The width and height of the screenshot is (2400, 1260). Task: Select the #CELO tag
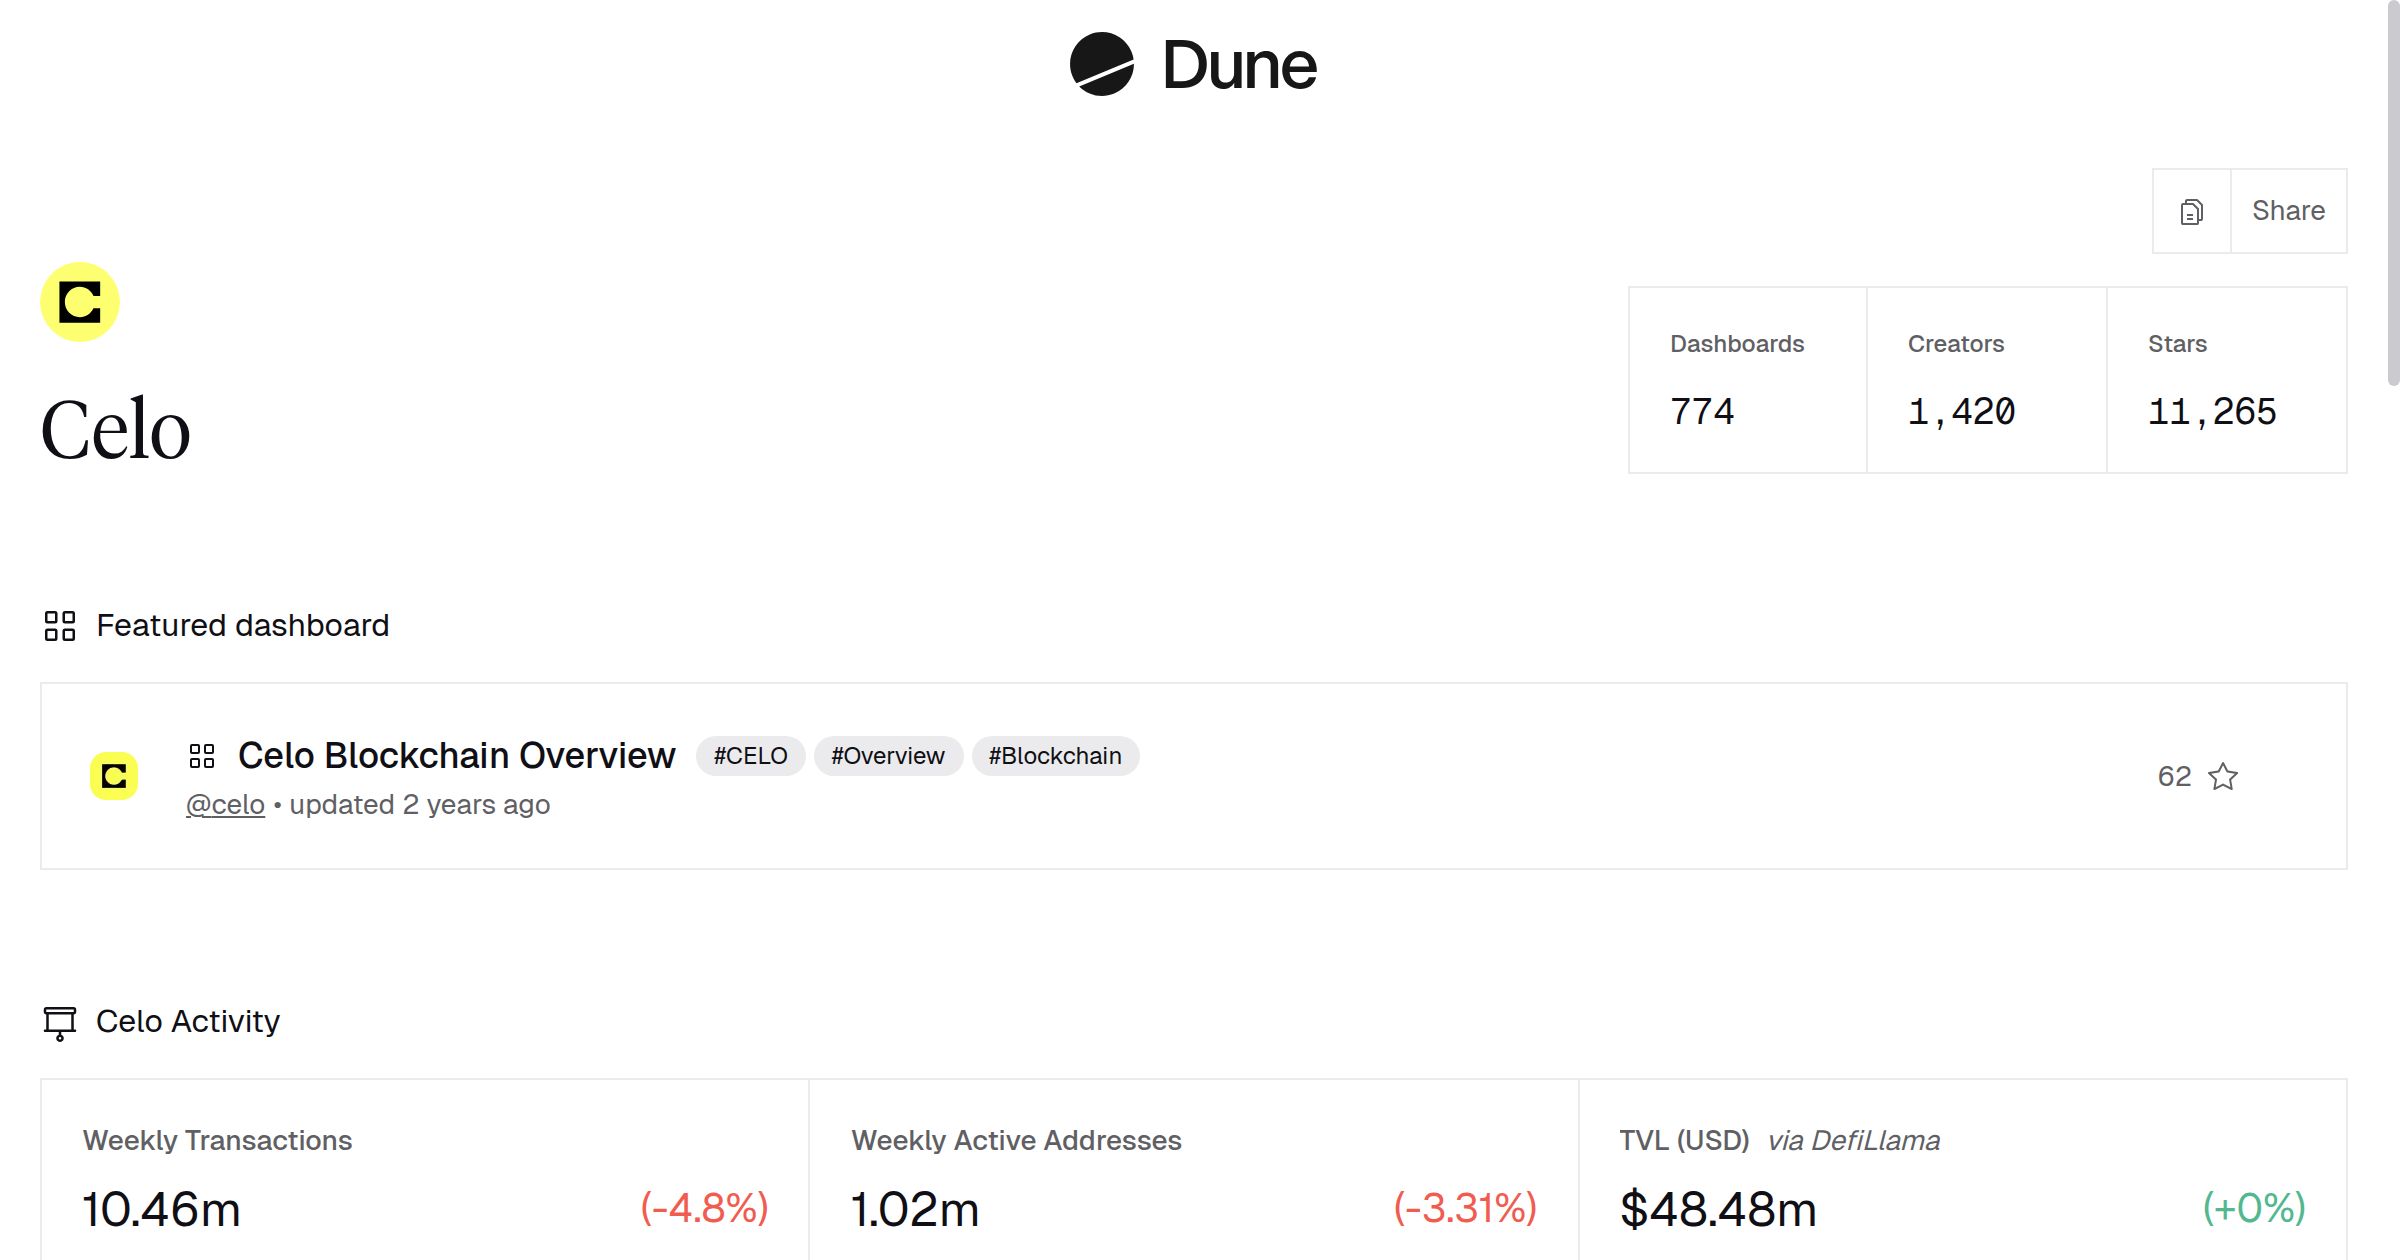pos(750,756)
